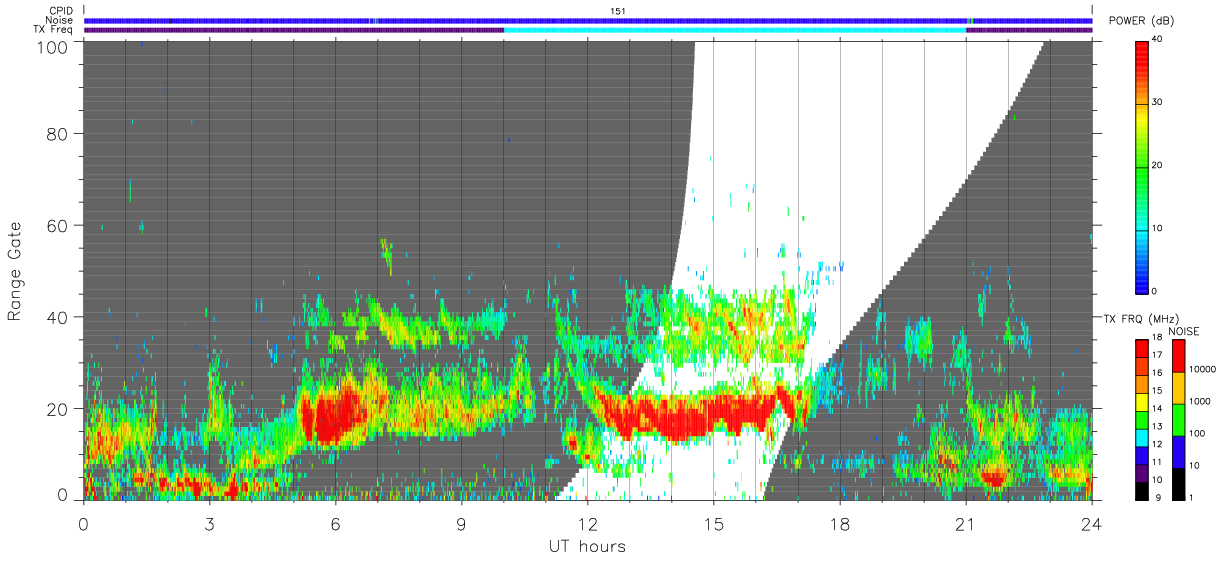Click x-axis tick label '15'
Viewport: 1228px width, 567px height.
click(x=713, y=524)
